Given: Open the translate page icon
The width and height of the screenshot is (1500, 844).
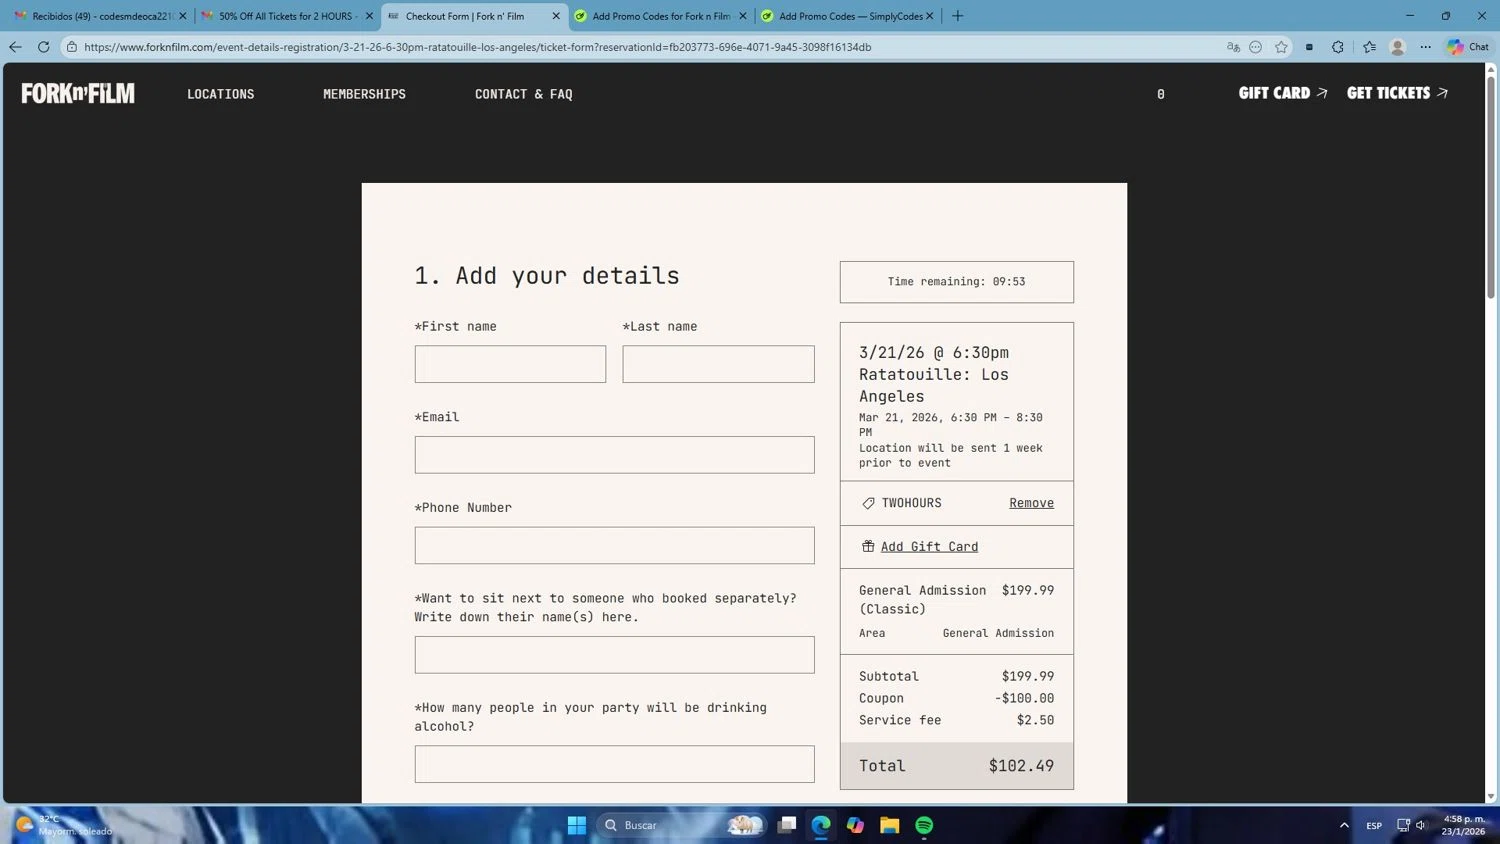Looking at the screenshot, I should pyautogui.click(x=1233, y=47).
